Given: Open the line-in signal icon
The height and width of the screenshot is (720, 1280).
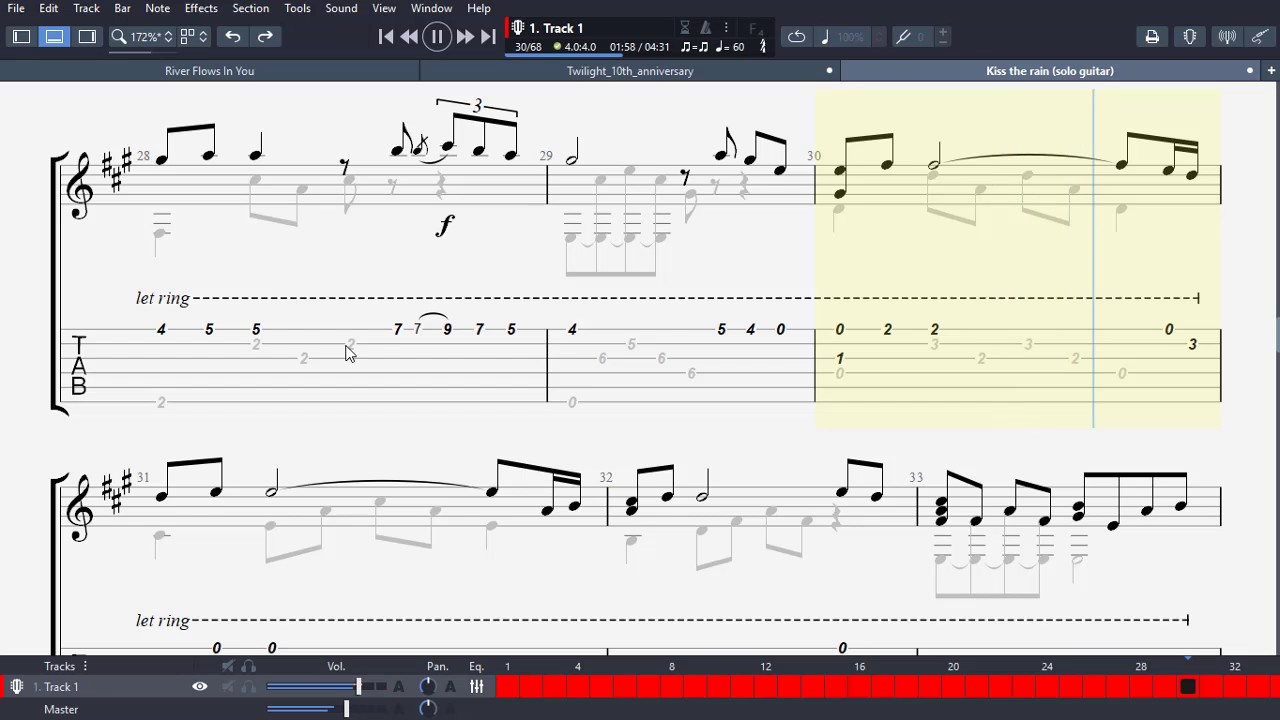Looking at the screenshot, I should pyautogui.click(x=1227, y=37).
